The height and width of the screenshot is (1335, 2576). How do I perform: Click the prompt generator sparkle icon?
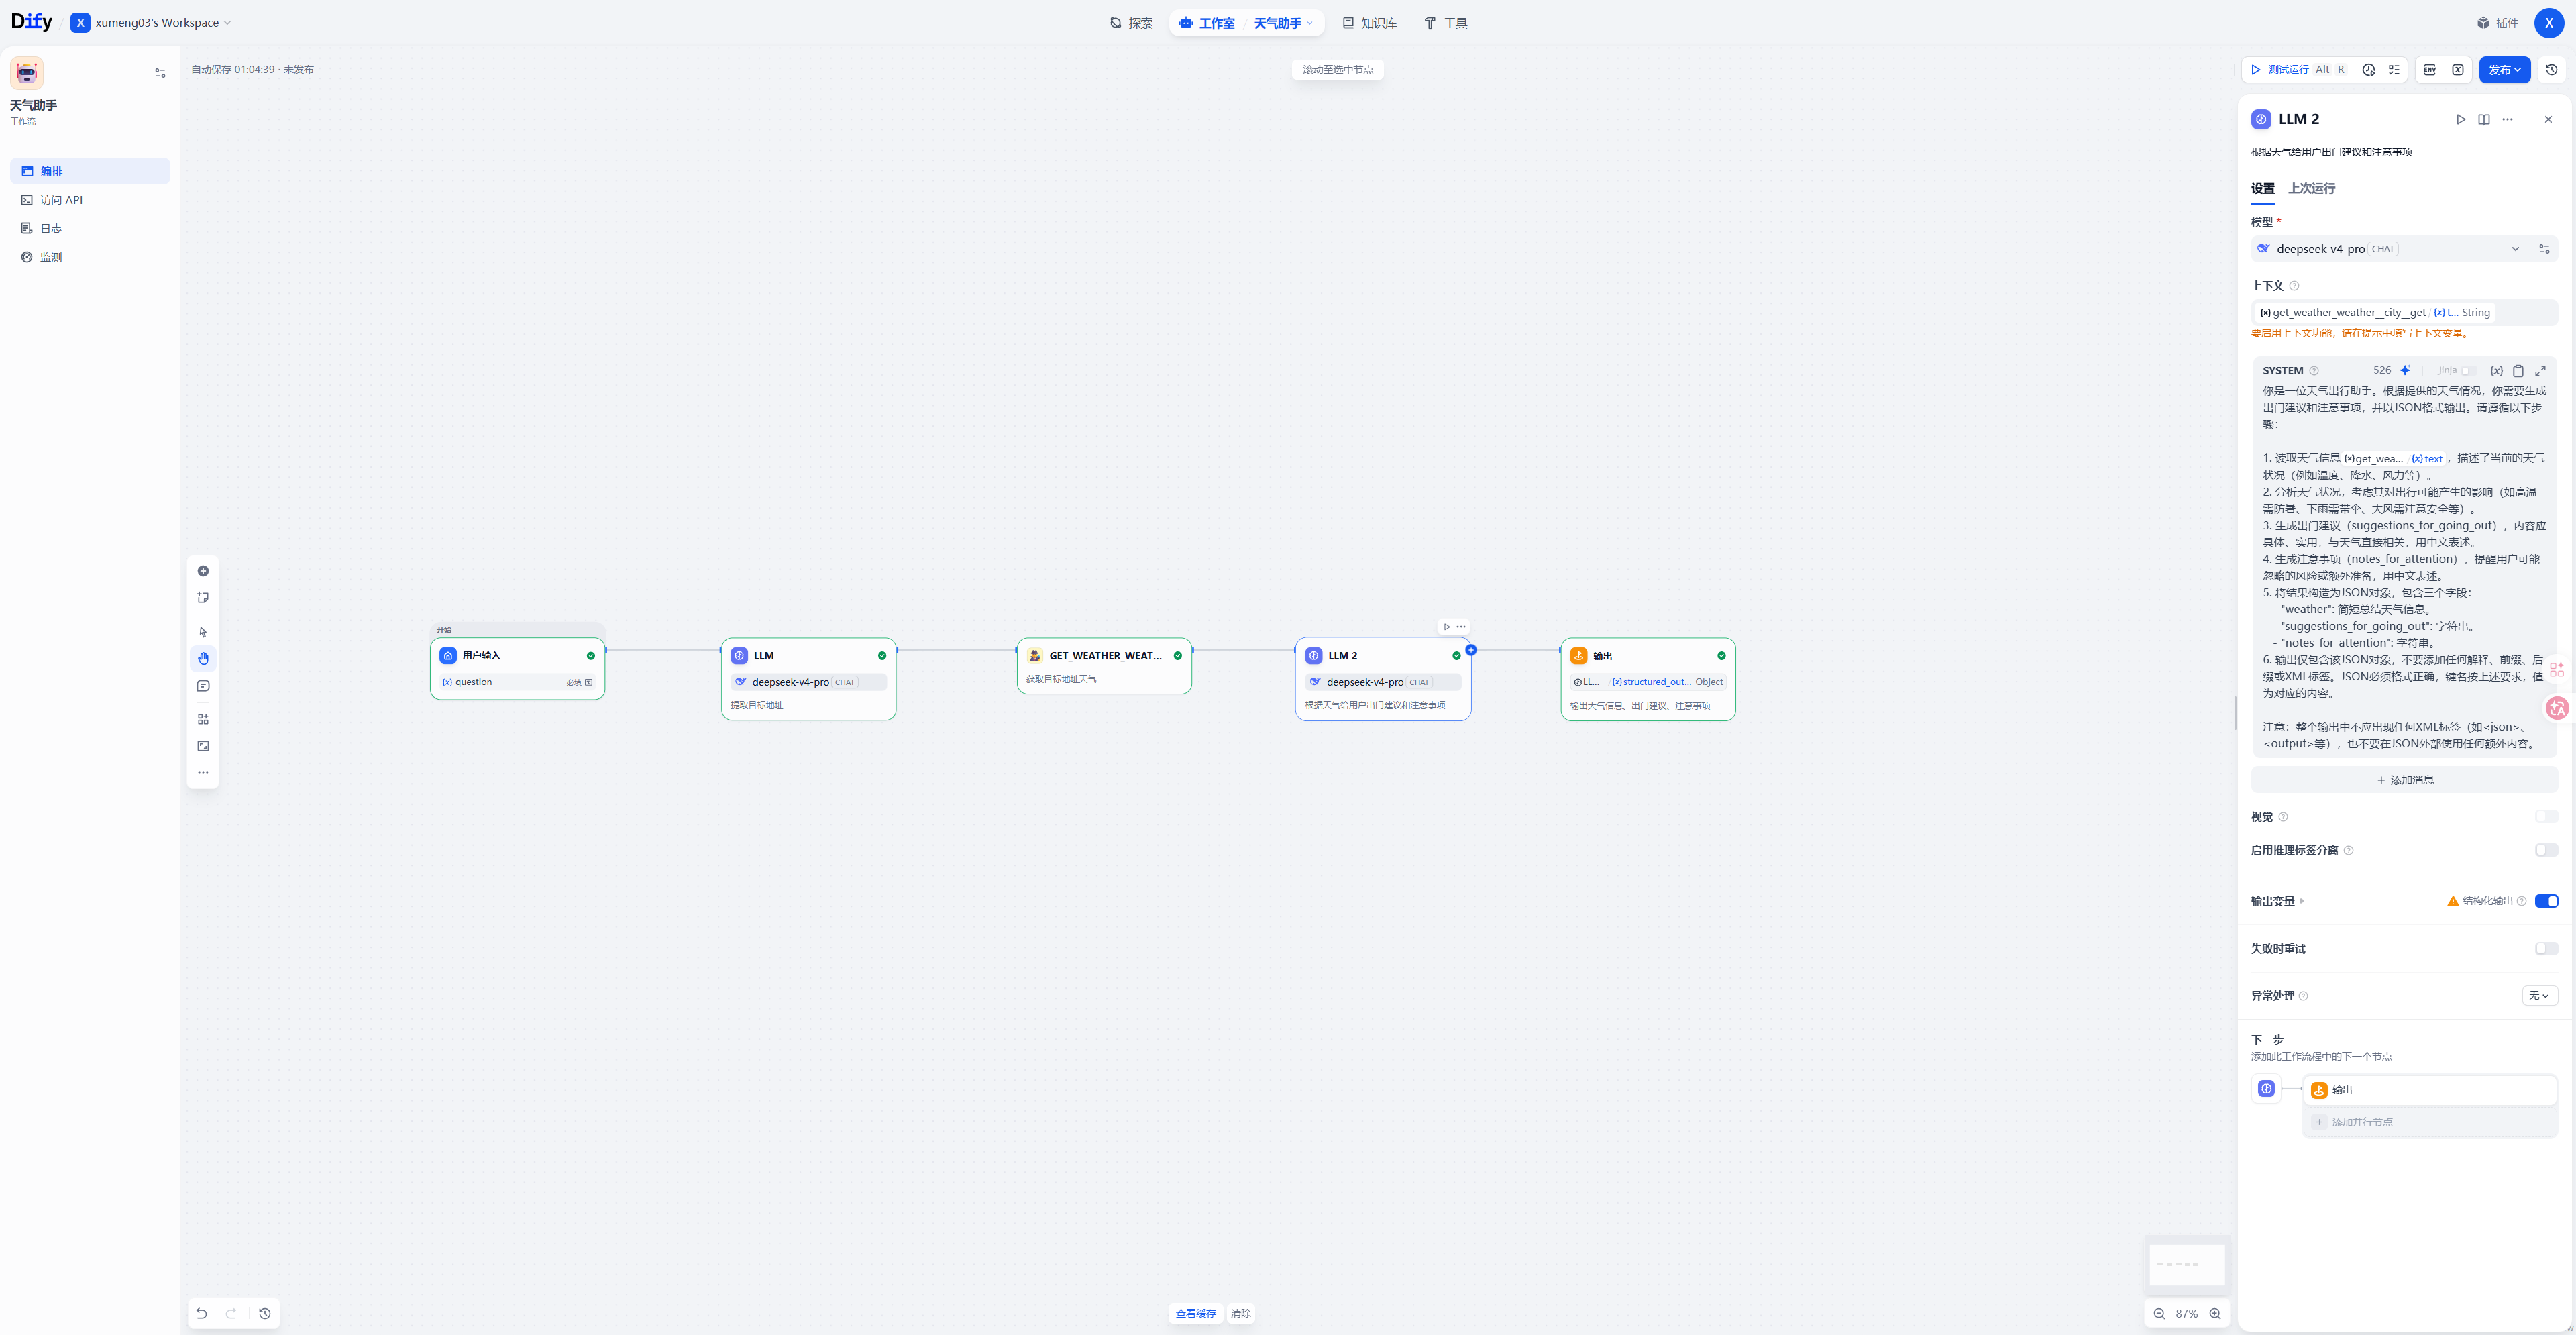[x=2405, y=370]
